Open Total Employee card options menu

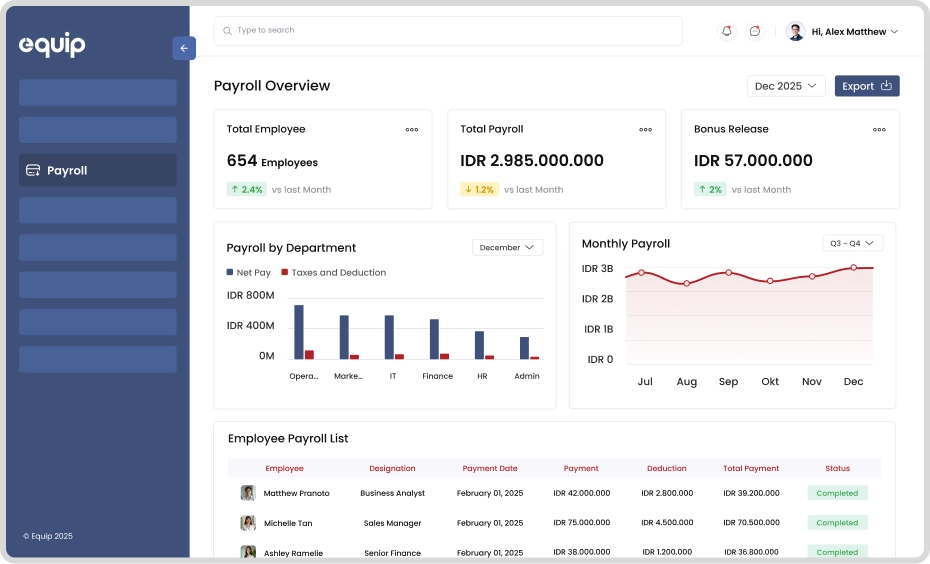tap(412, 130)
